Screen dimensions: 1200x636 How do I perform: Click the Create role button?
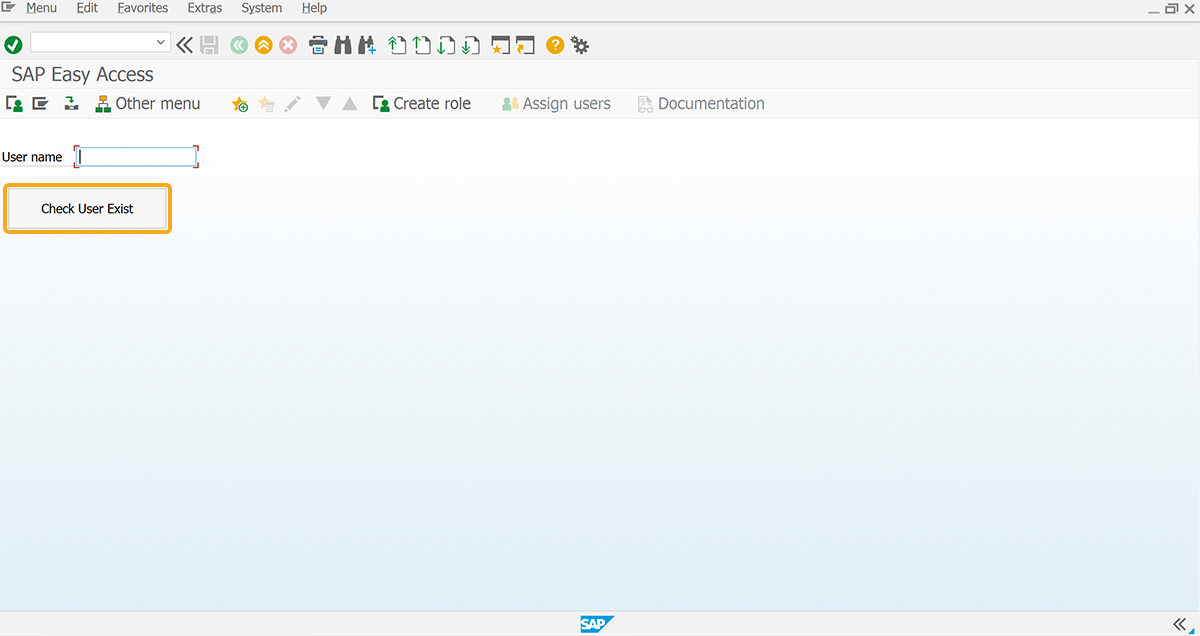click(422, 103)
